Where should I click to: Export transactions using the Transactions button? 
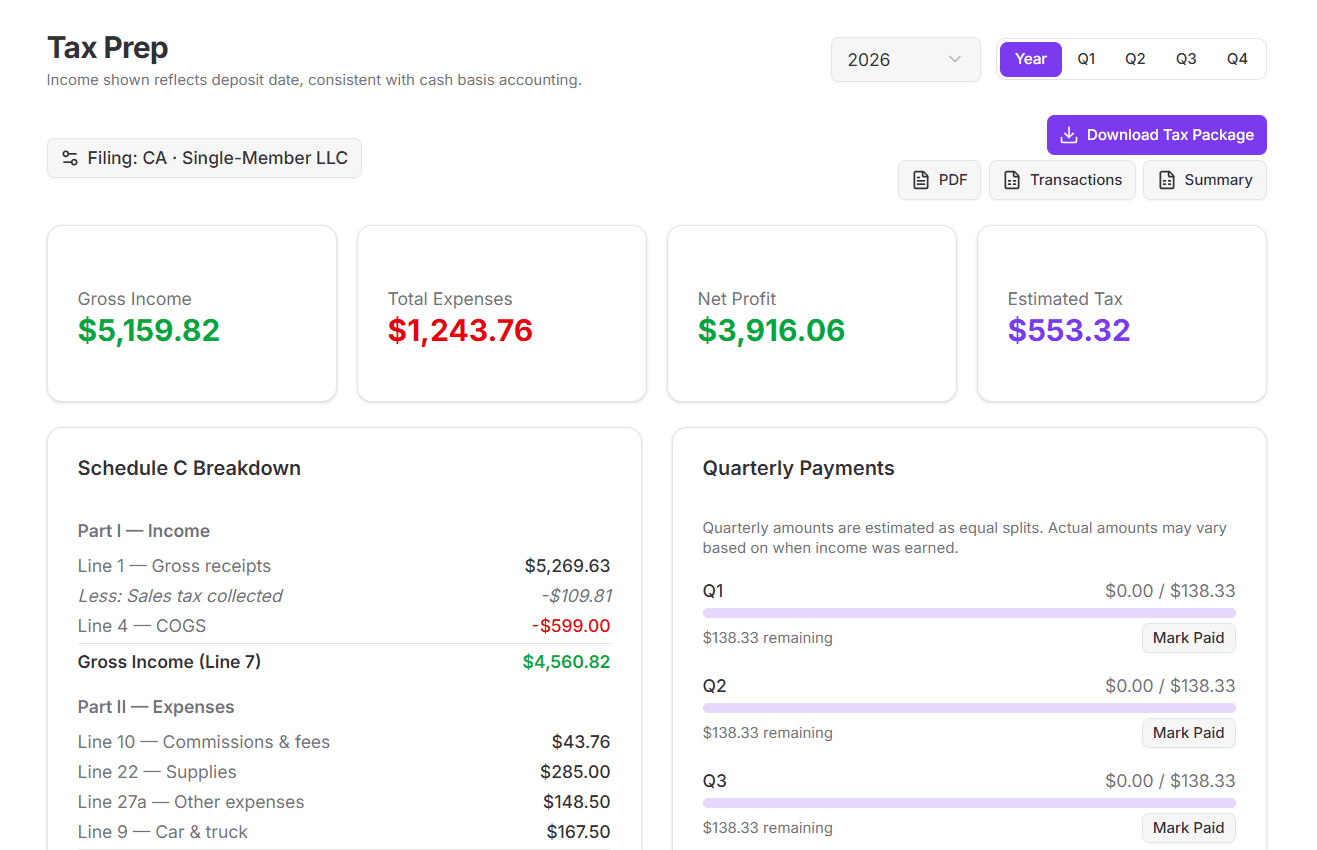1062,180
